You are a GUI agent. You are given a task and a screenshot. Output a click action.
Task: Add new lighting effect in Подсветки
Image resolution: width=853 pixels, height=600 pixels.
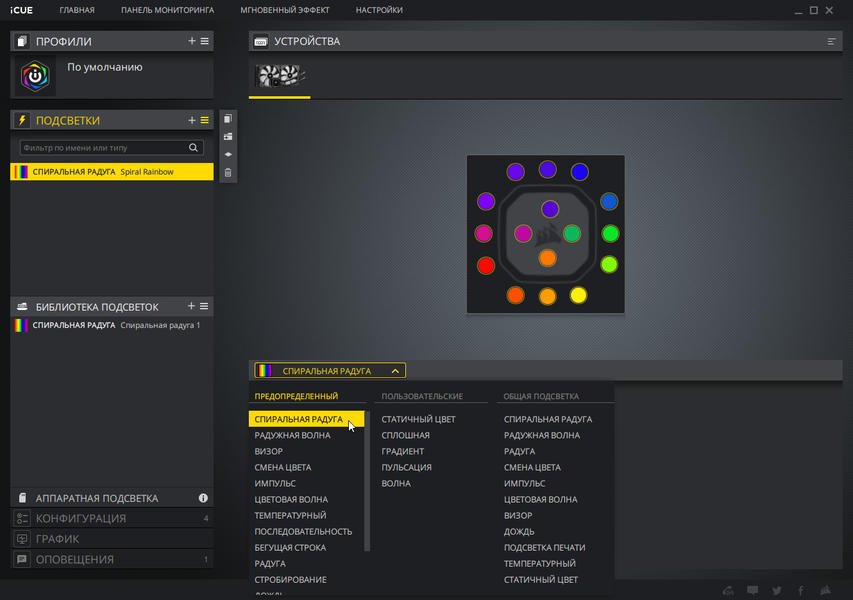[191, 120]
